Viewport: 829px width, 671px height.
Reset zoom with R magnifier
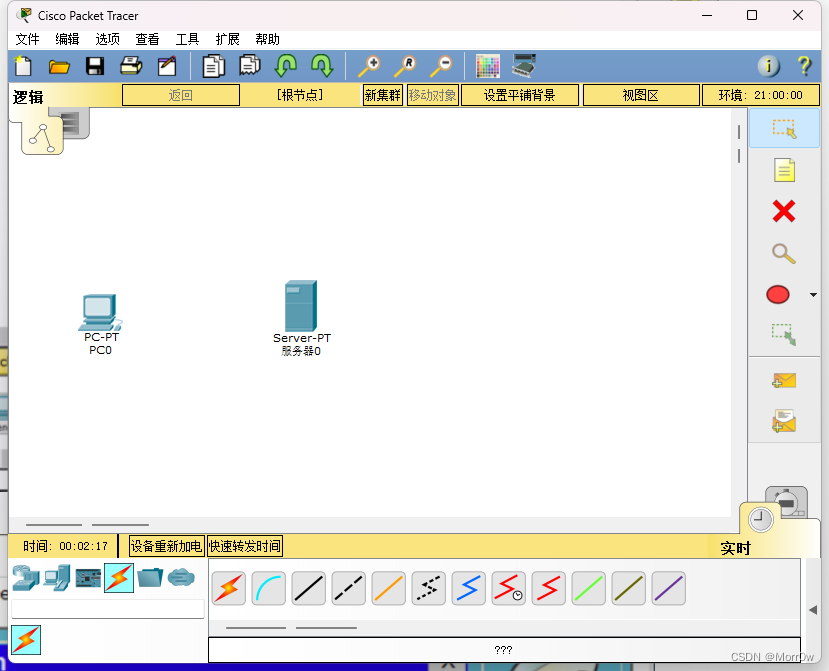405,66
